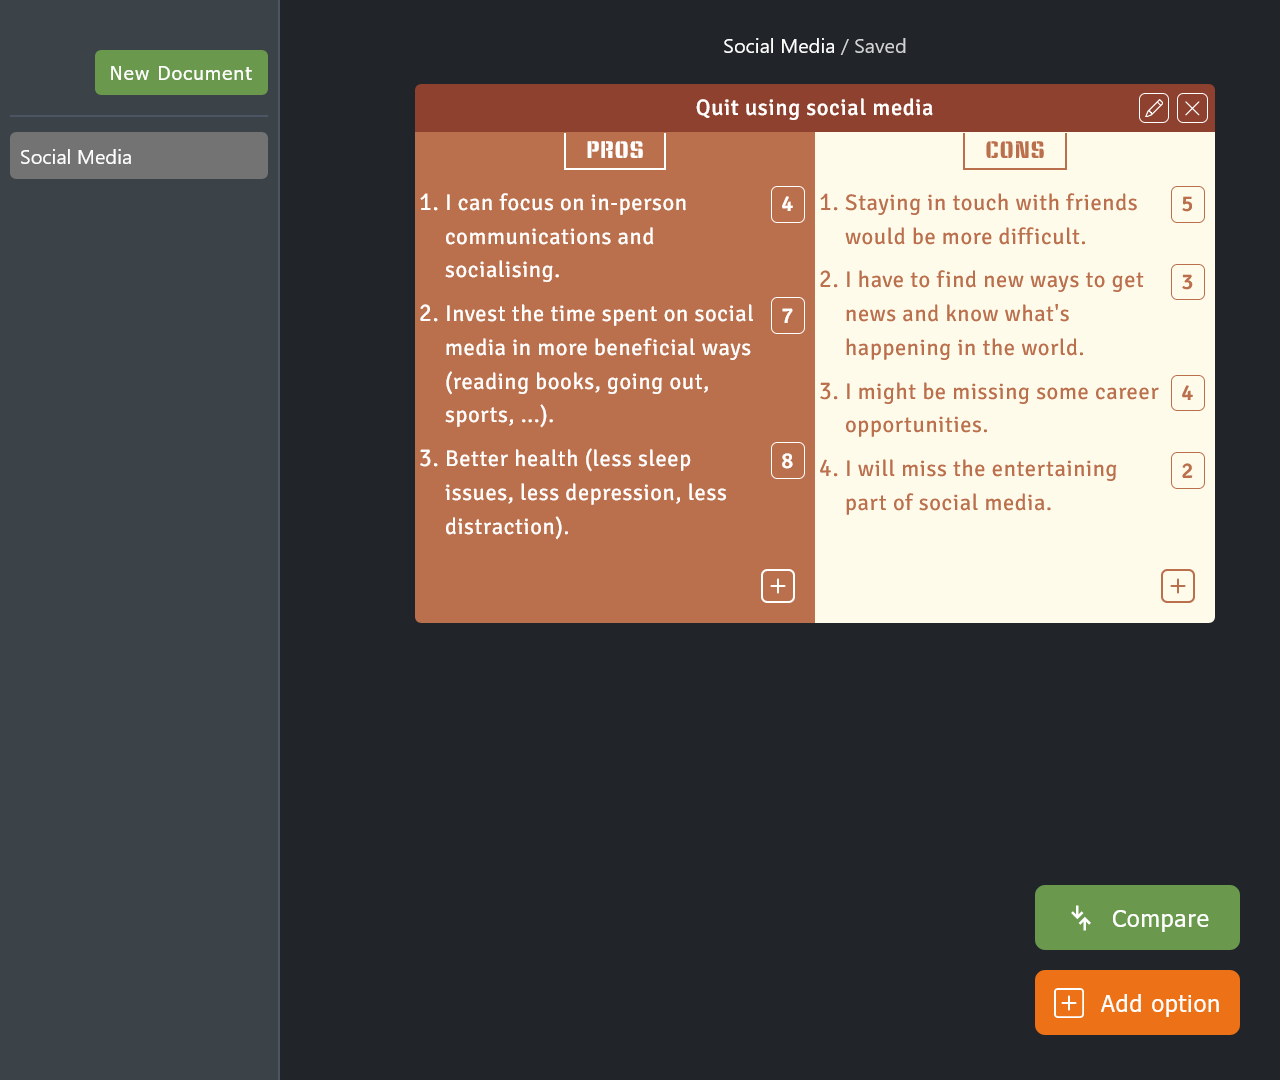
Task: Click the weight badge 7 for Invest the time
Action: click(787, 315)
